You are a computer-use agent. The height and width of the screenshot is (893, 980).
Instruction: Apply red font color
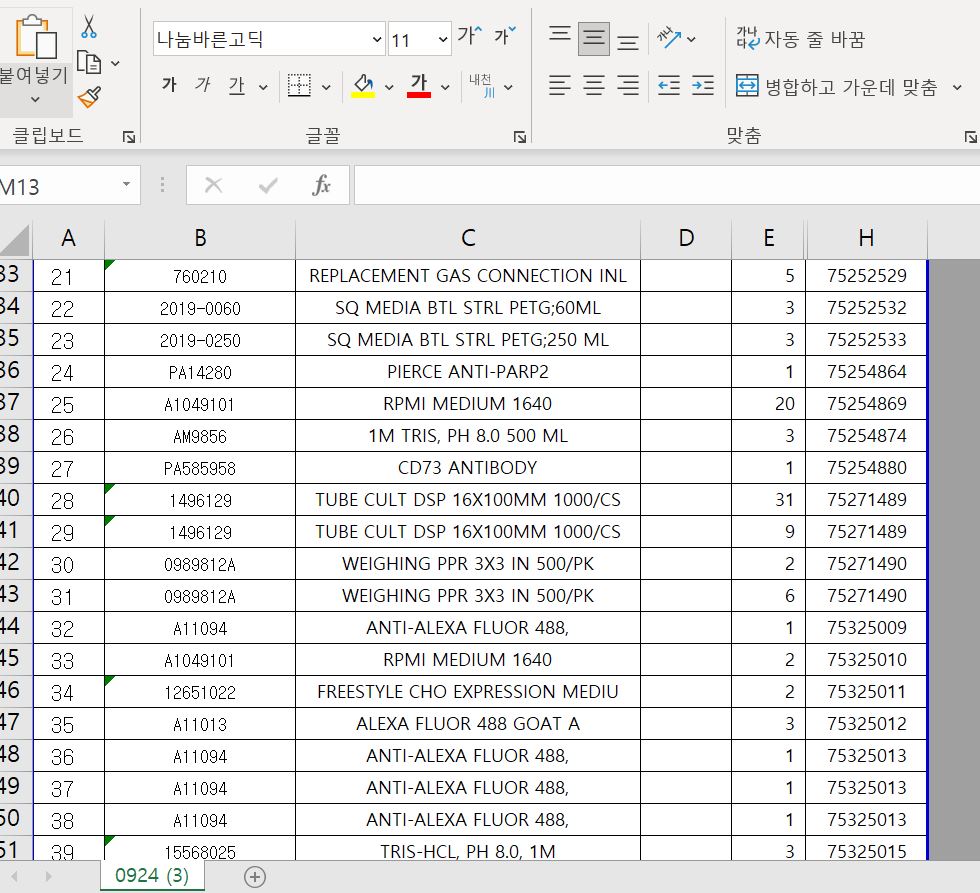click(419, 85)
